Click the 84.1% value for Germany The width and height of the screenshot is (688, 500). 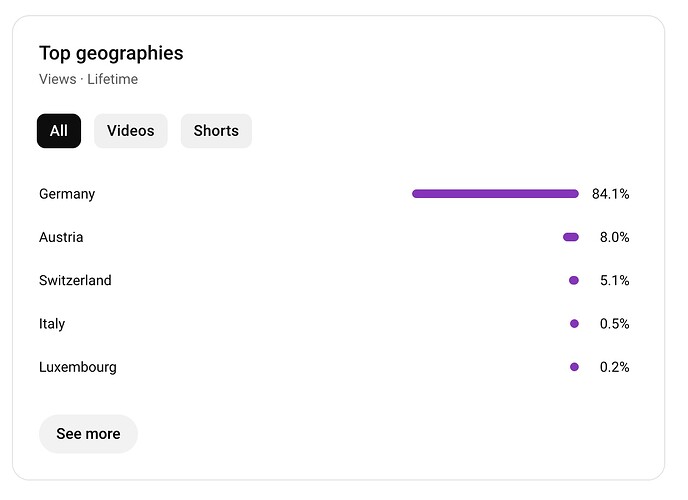coord(610,194)
